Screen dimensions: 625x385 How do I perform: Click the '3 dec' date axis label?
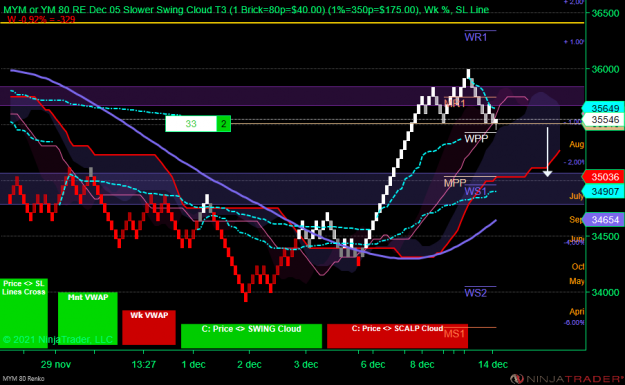(x=306, y=364)
